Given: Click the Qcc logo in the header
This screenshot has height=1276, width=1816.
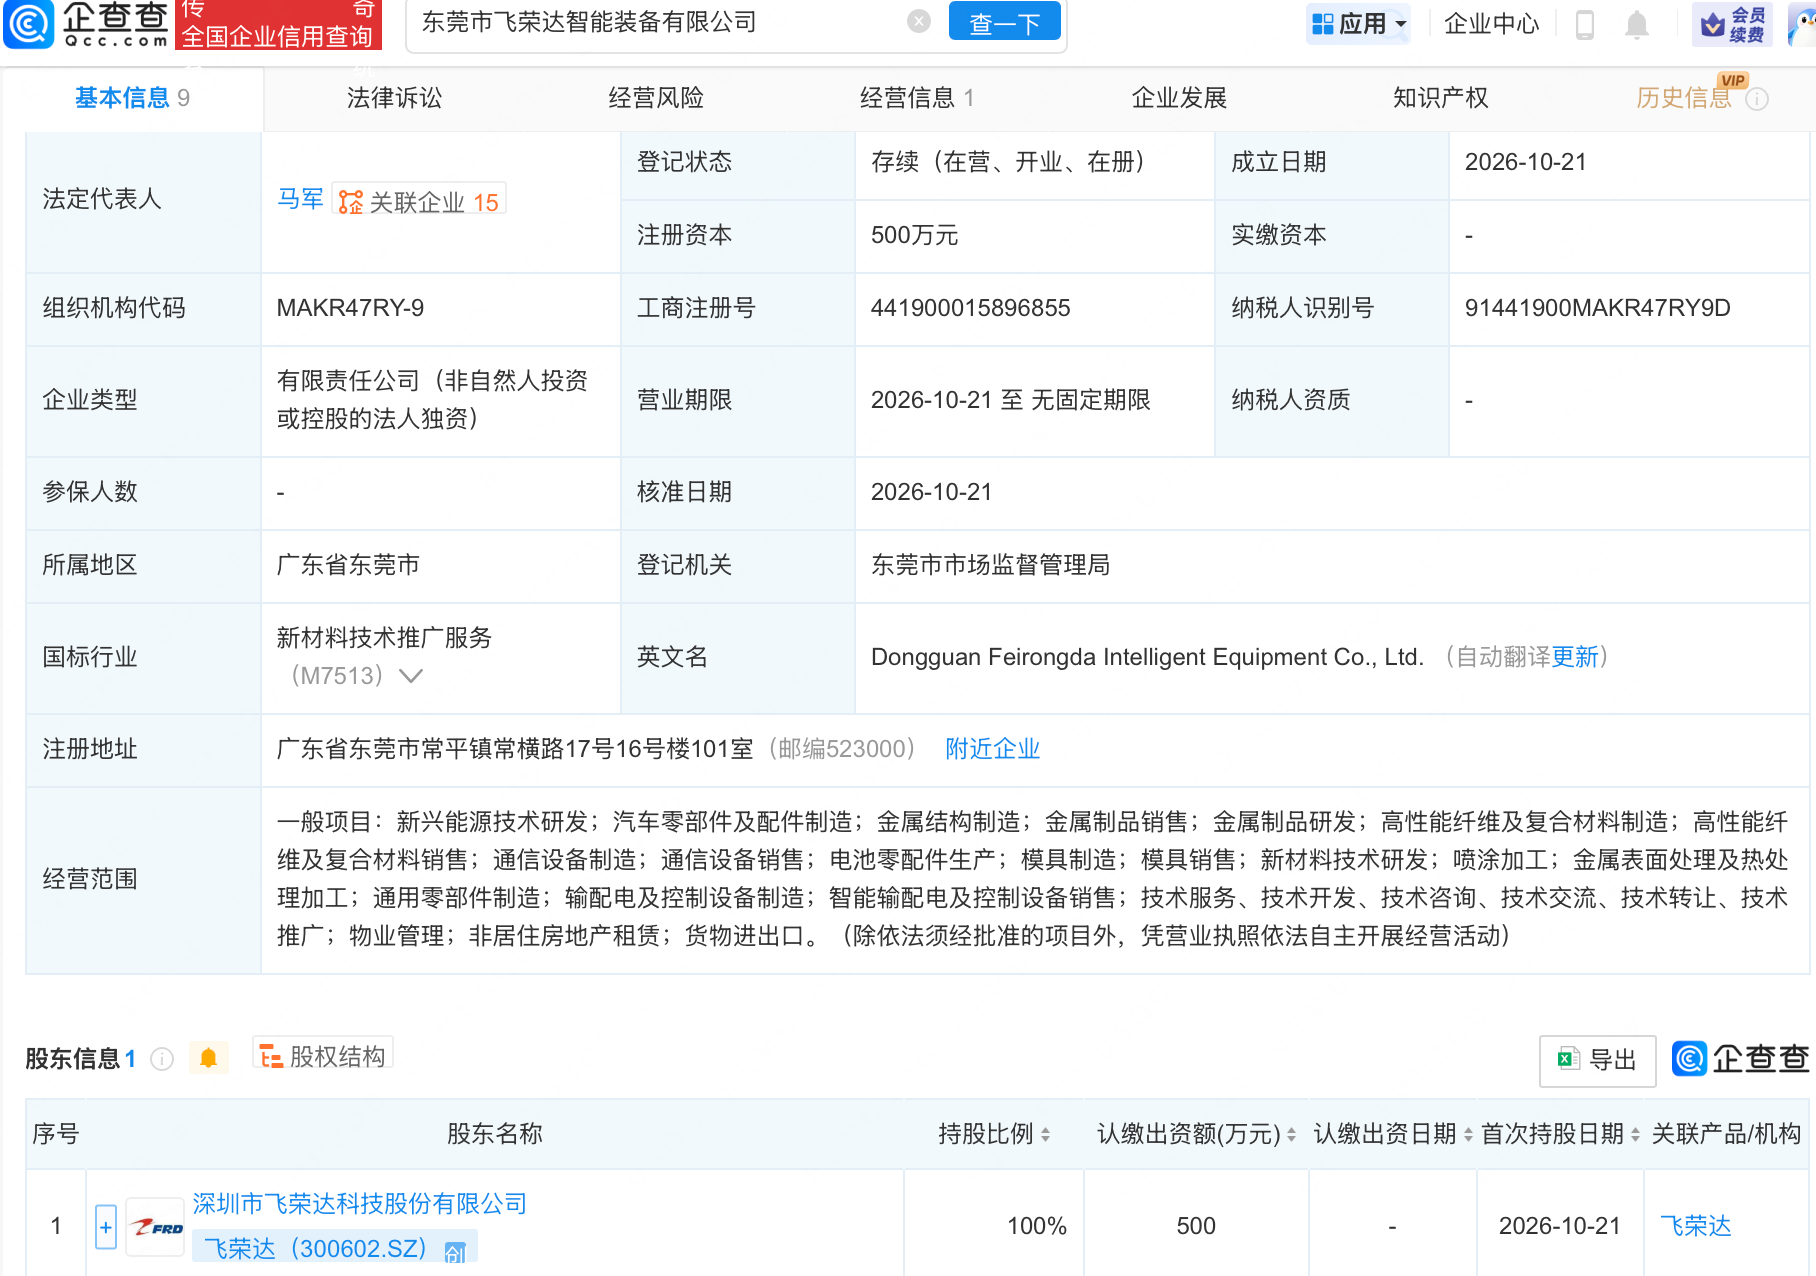Looking at the screenshot, I should tap(86, 24).
